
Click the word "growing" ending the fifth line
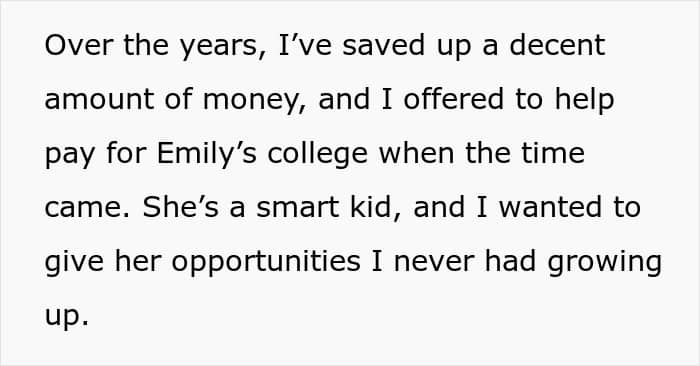[604, 264]
